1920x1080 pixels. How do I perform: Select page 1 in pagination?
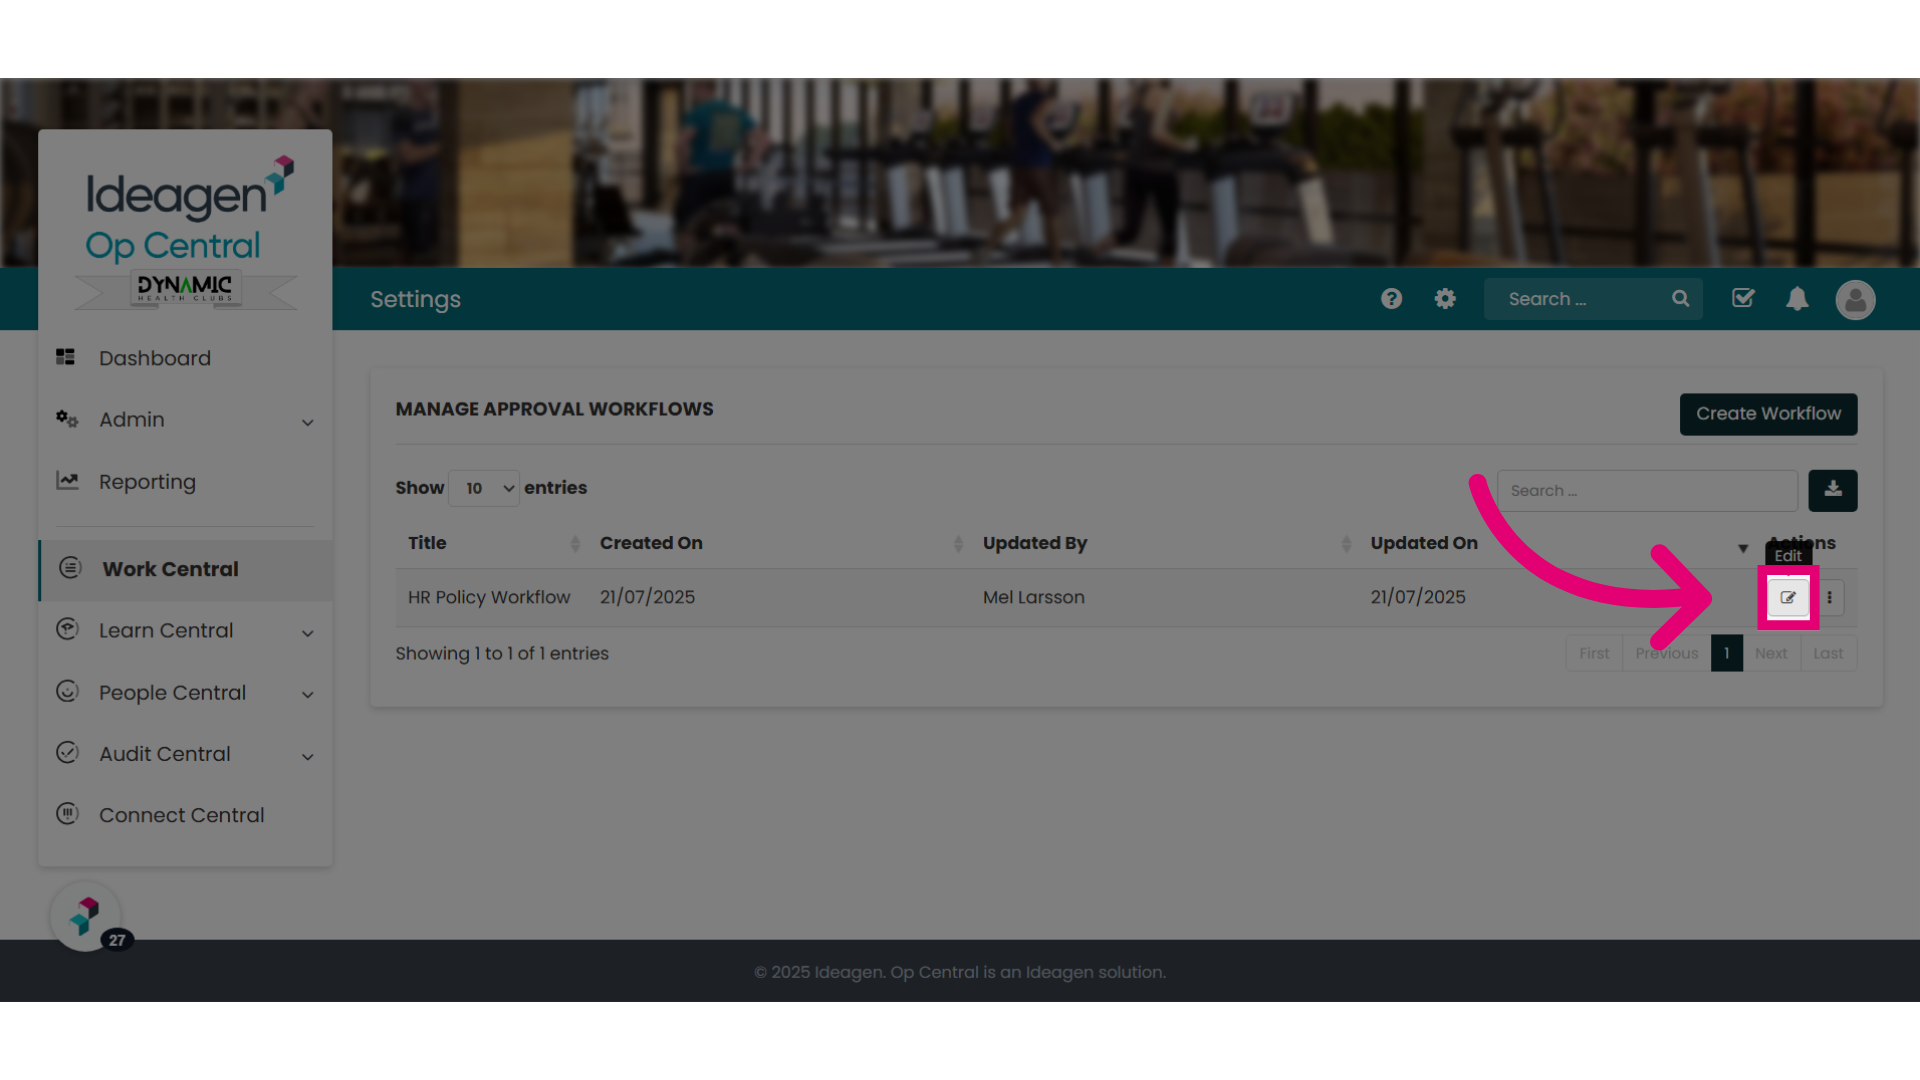click(1726, 654)
